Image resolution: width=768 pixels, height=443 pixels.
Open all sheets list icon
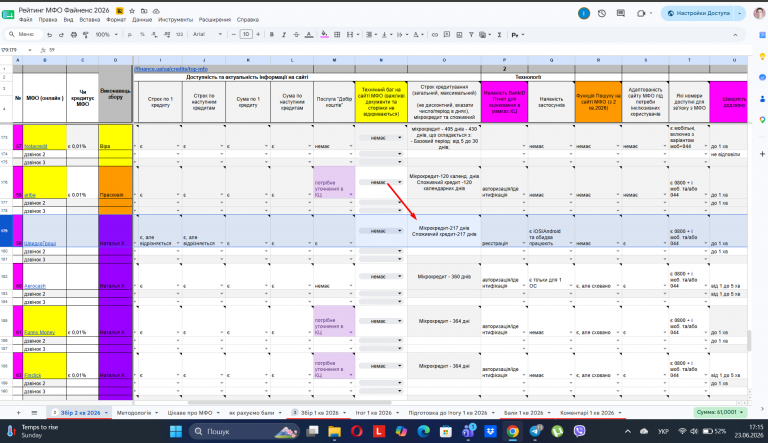tap(34, 413)
